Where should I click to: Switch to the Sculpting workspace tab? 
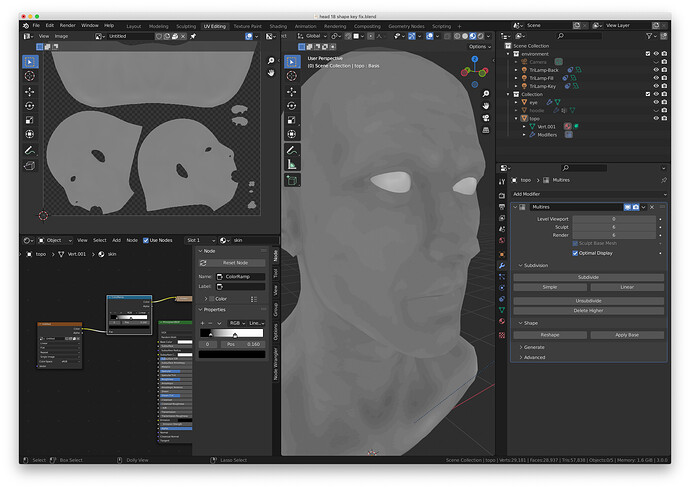186,26
